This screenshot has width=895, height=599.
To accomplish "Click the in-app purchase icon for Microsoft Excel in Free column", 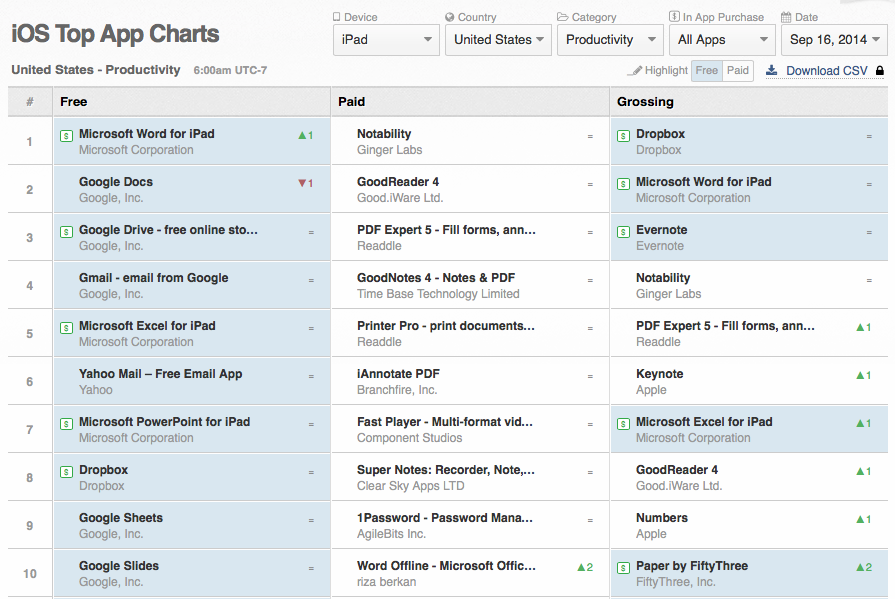I will [x=67, y=328].
